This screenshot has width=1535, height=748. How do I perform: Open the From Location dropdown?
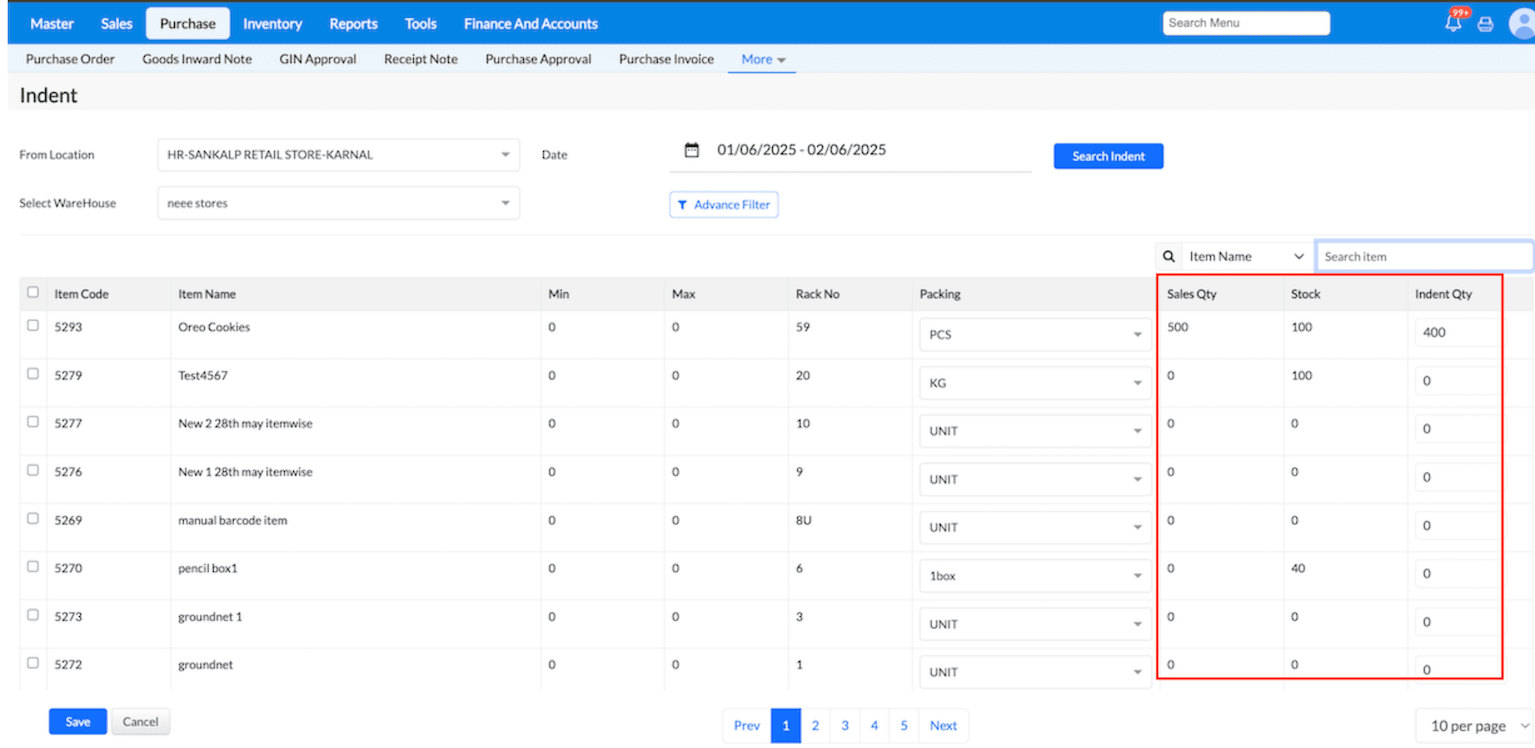(338, 155)
